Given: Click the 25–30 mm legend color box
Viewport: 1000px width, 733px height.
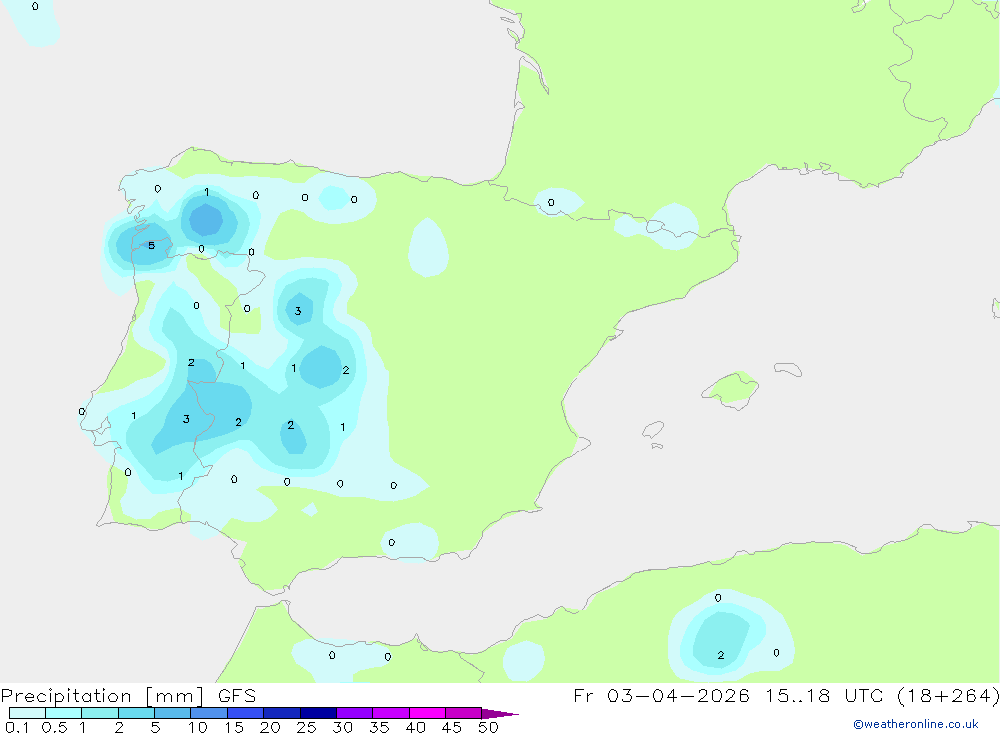Looking at the screenshot, I should (x=318, y=713).
